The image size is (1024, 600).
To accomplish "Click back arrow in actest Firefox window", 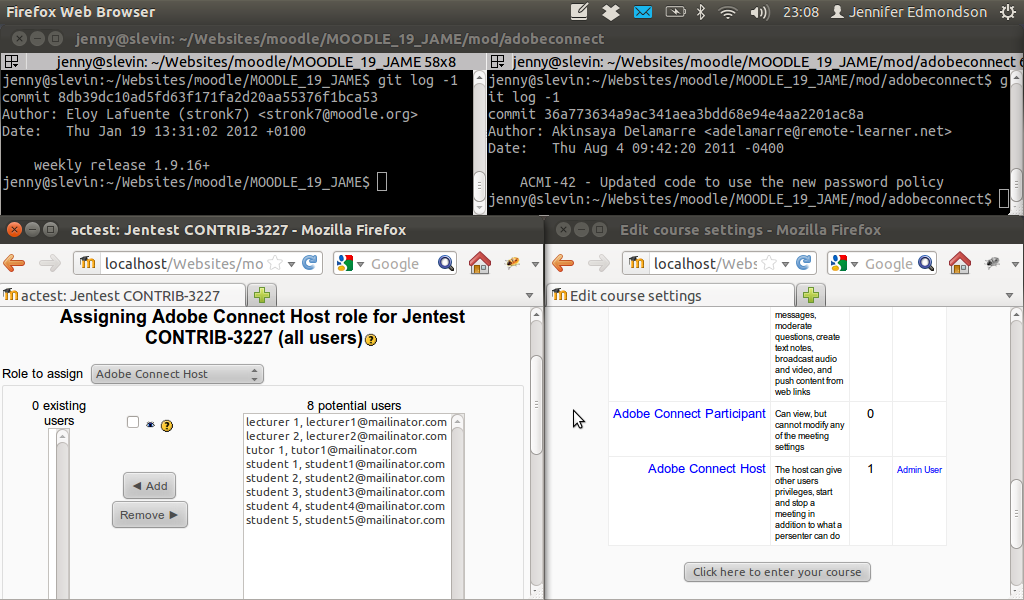I will click(x=14, y=264).
